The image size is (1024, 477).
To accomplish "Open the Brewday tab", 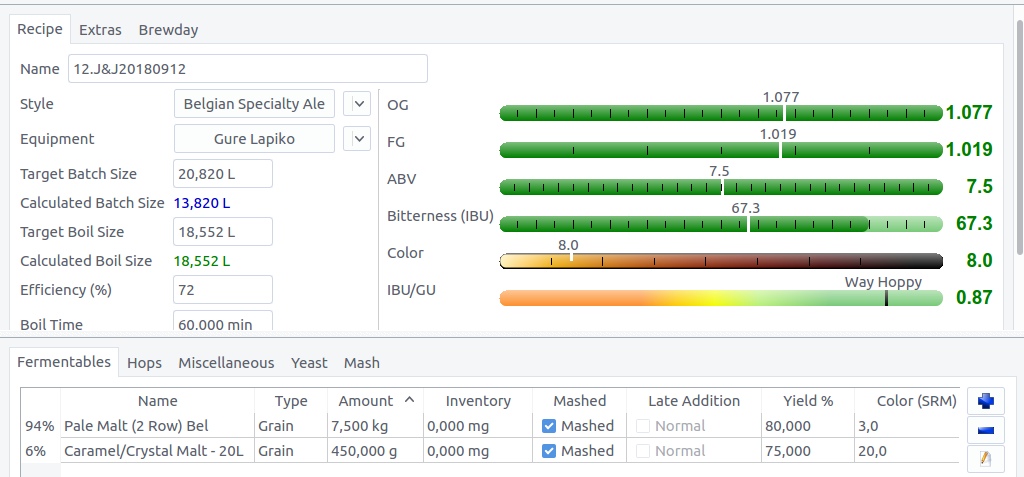I will coord(168,30).
